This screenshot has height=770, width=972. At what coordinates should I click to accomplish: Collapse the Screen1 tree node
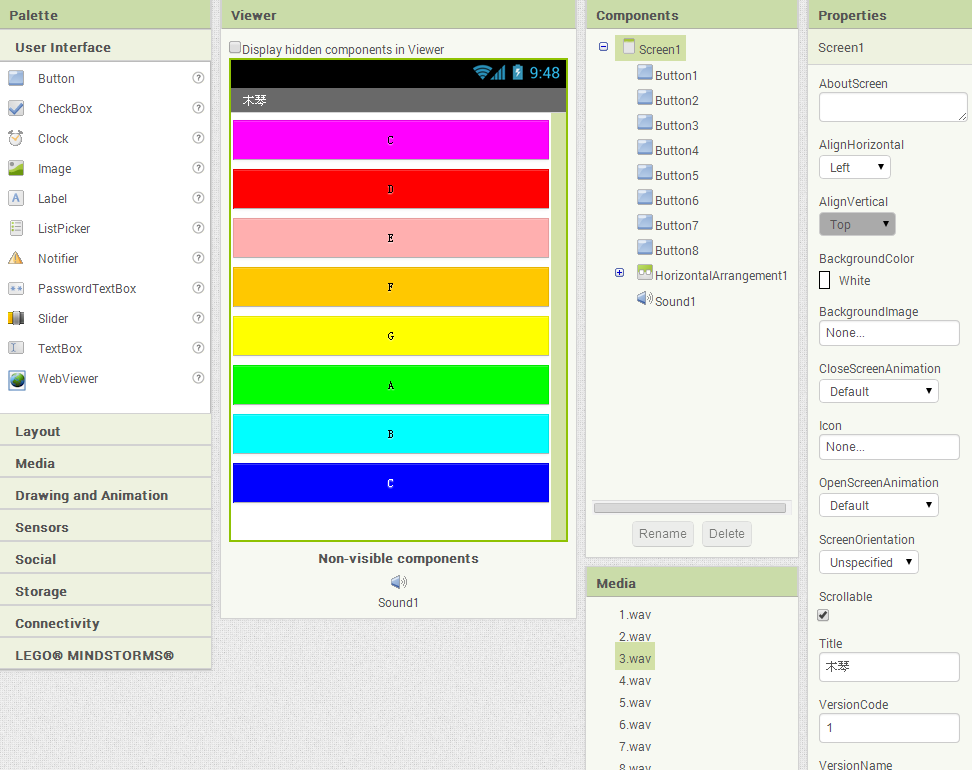603,46
